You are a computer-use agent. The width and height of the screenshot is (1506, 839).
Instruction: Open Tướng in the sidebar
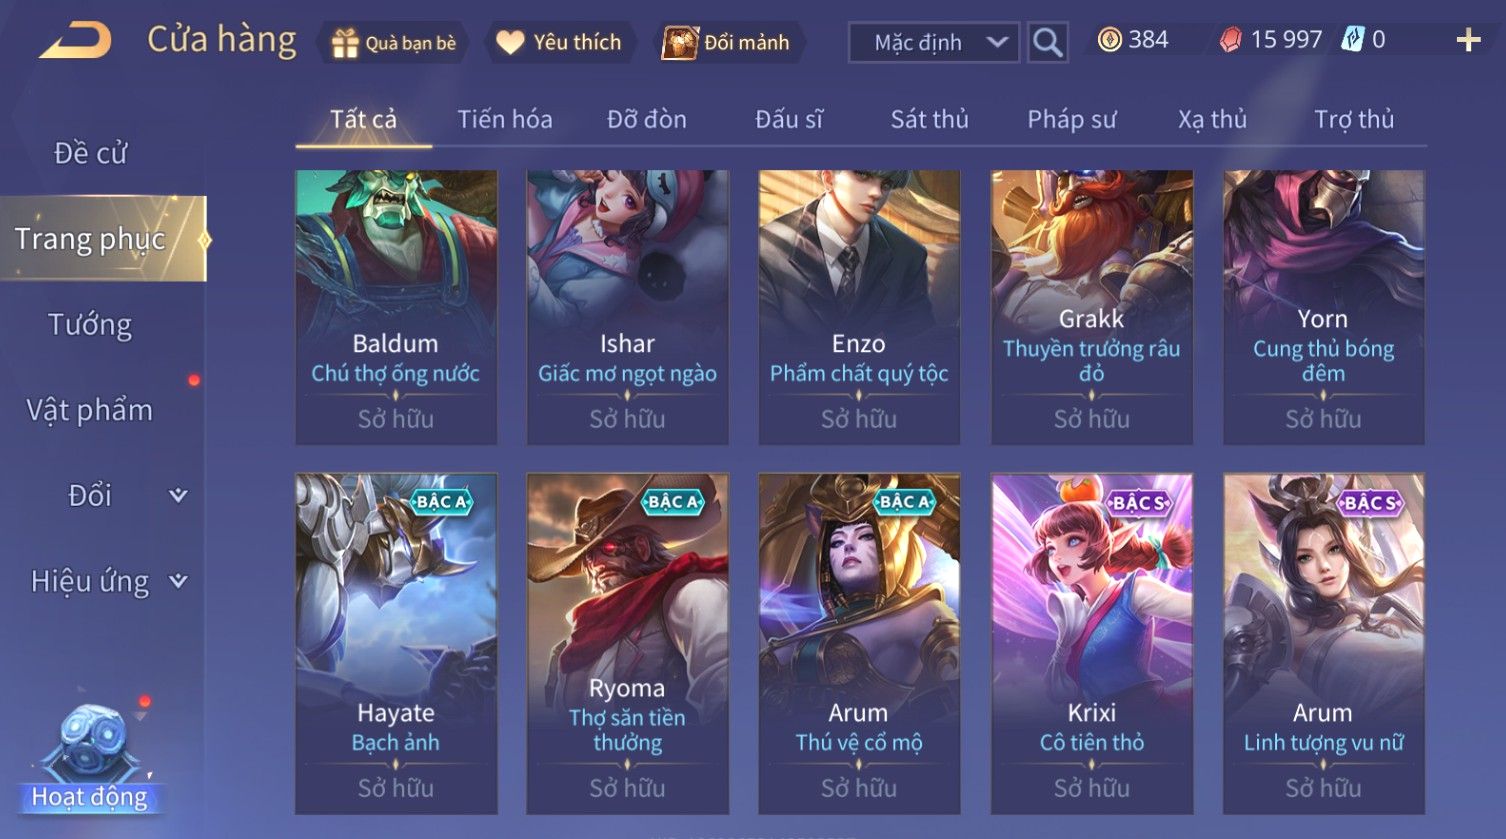(90, 325)
